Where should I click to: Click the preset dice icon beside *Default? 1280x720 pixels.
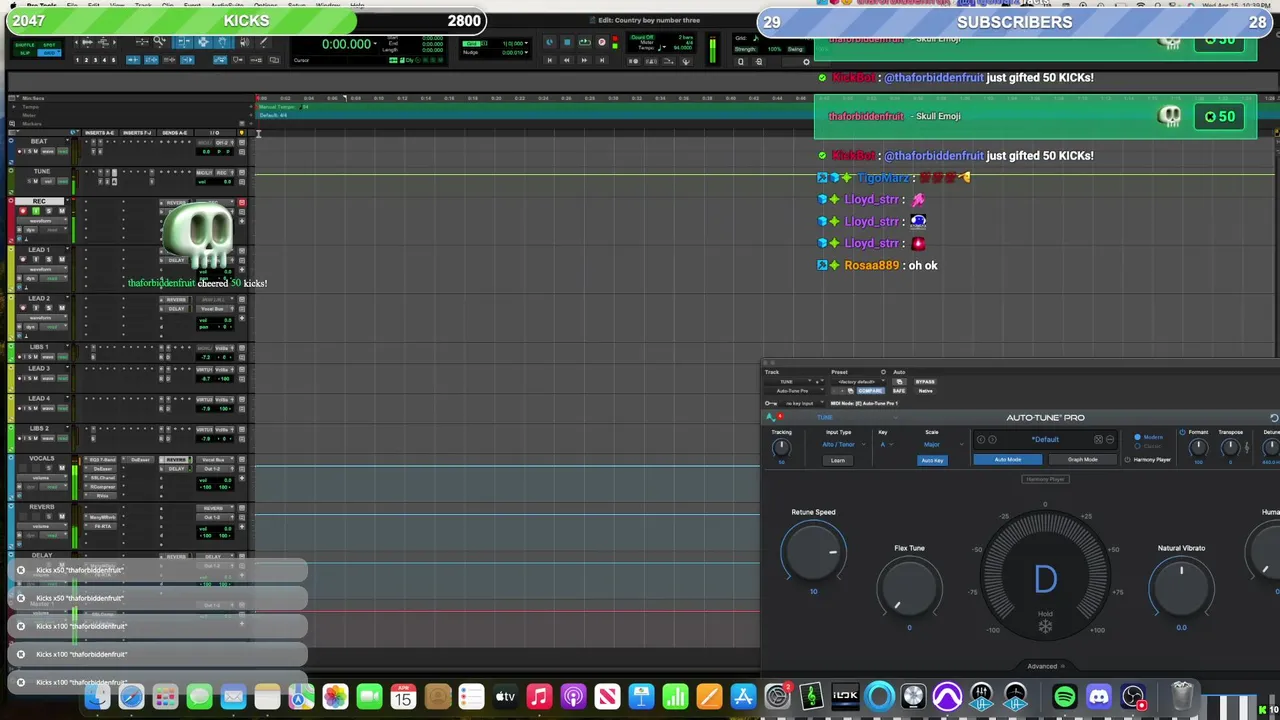[1098, 439]
